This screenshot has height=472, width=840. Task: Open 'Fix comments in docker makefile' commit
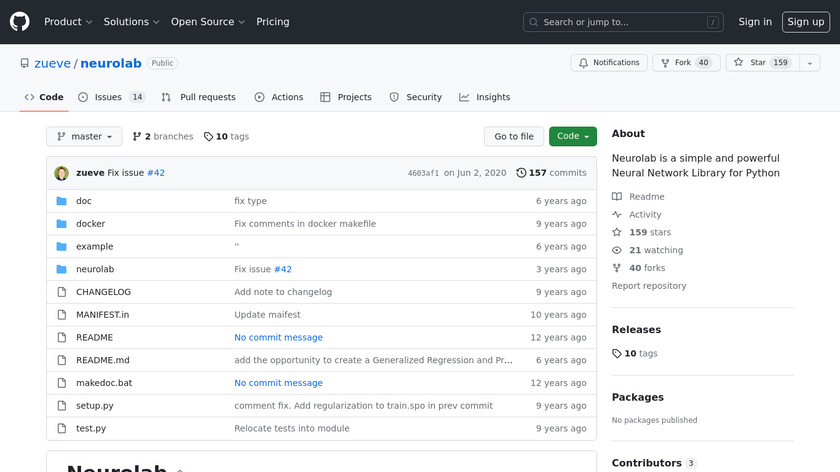(x=305, y=223)
